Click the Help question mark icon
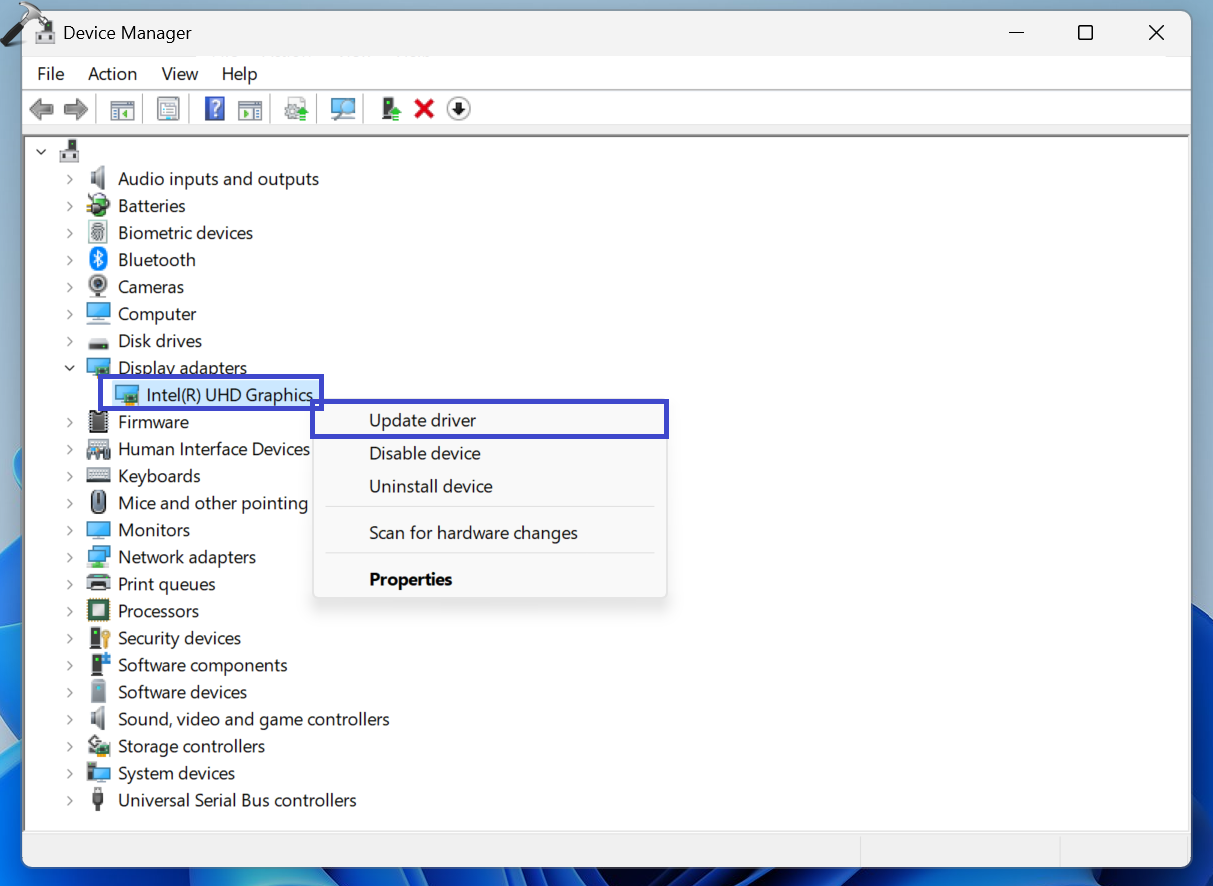 [x=214, y=108]
